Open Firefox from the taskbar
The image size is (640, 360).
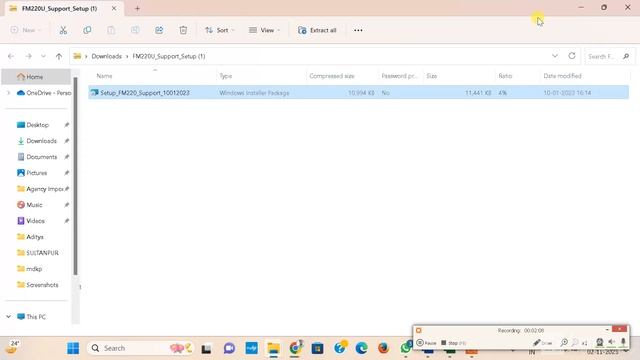[x=383, y=348]
